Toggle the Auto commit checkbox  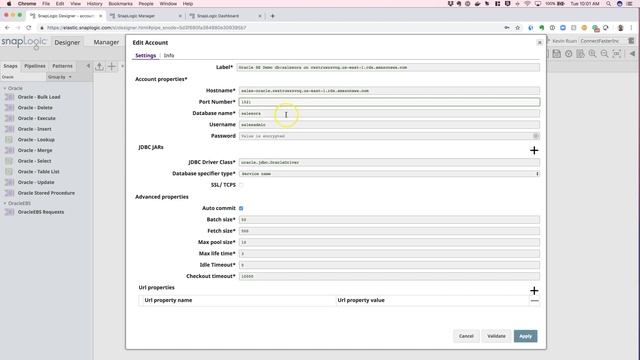point(241,208)
